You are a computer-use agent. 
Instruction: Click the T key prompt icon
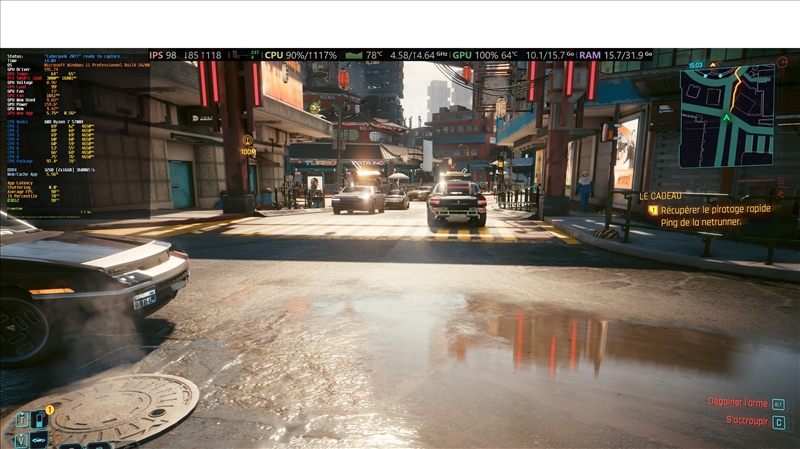click(x=22, y=420)
